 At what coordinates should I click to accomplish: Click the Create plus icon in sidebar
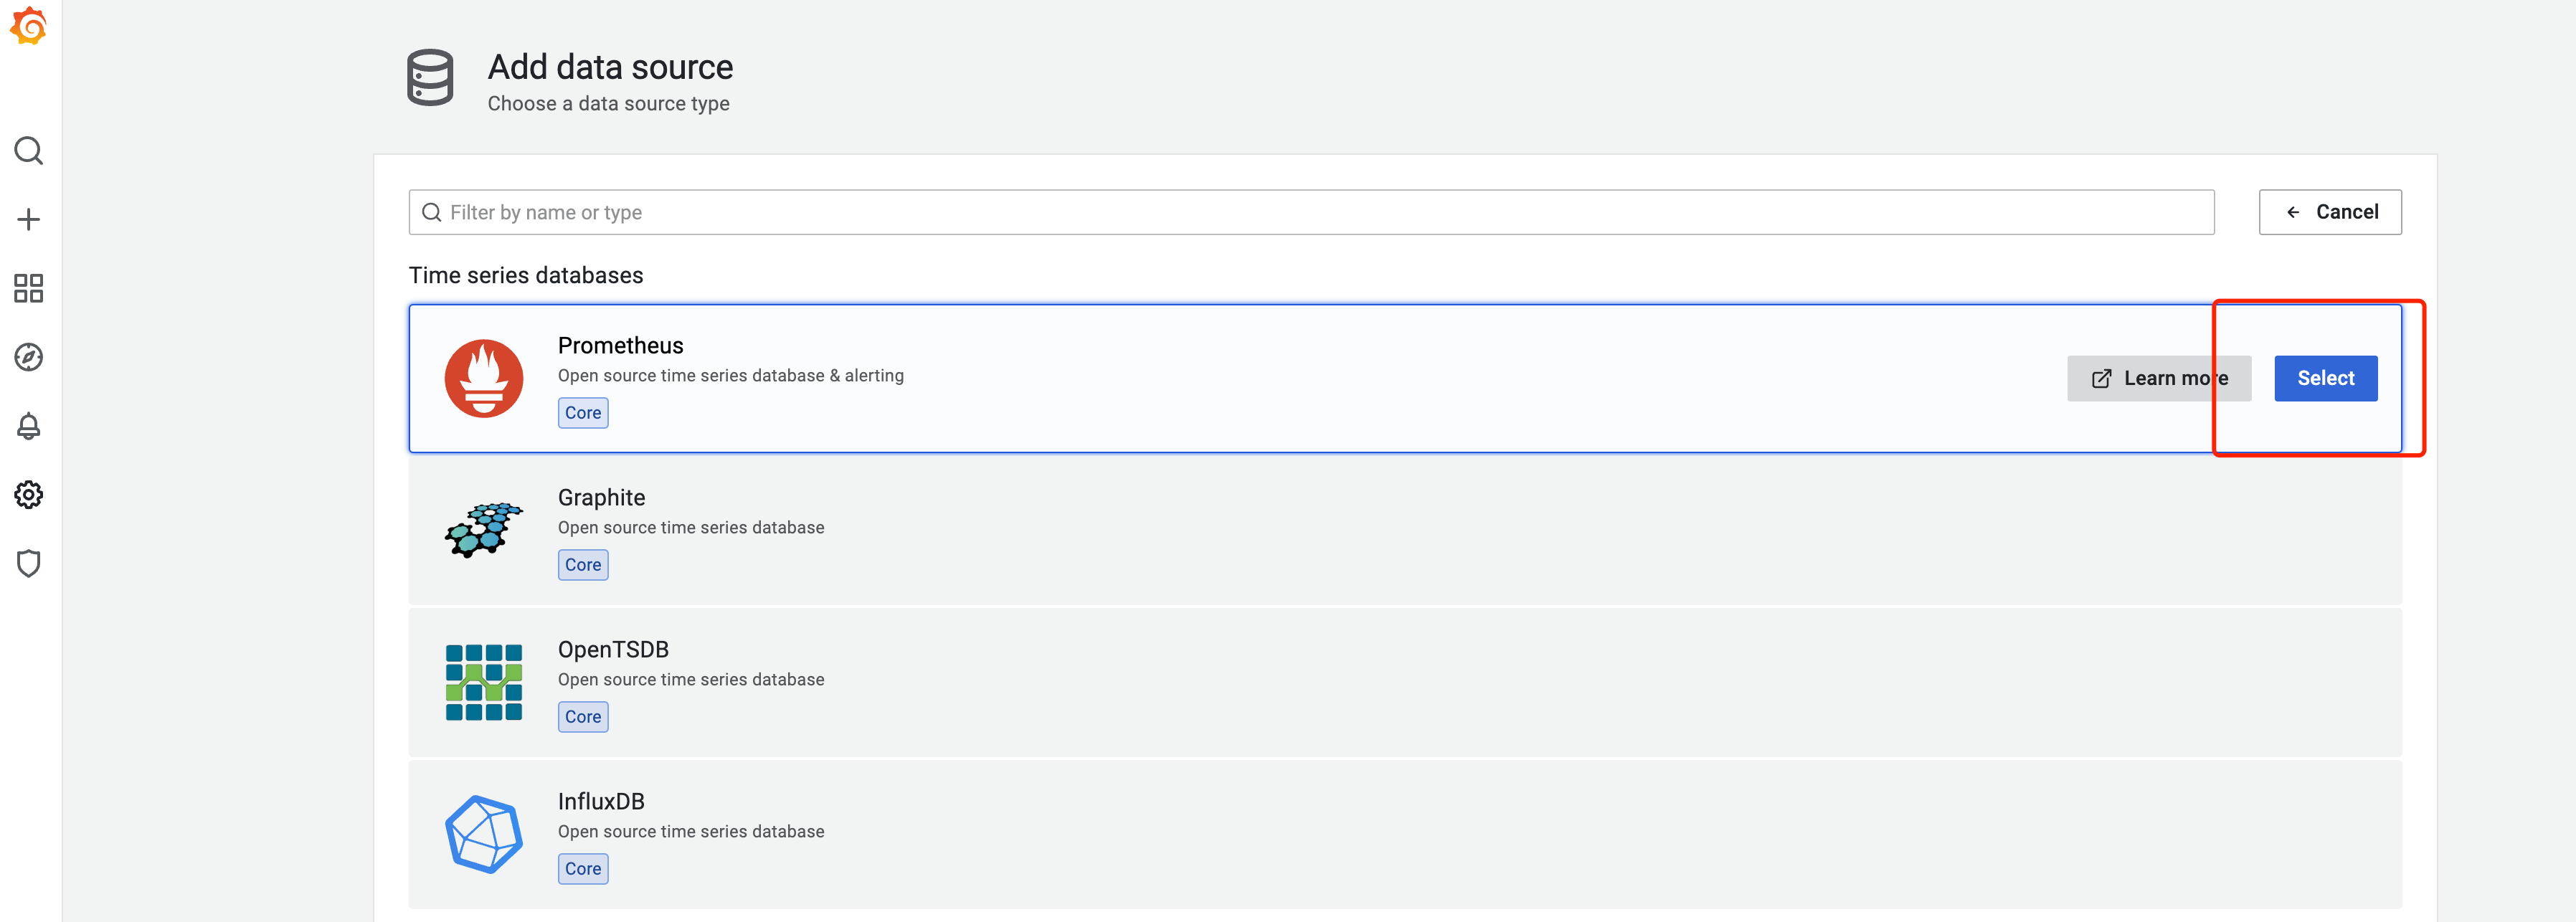[x=29, y=220]
